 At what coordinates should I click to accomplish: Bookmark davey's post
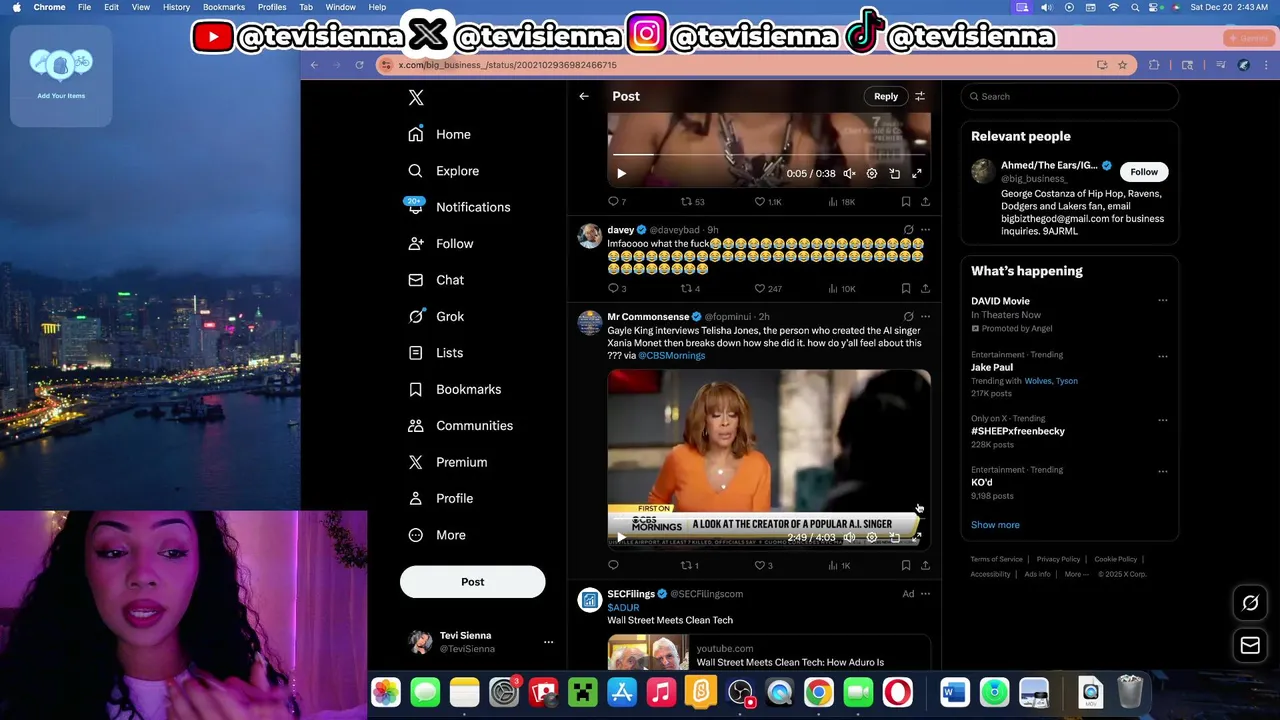[x=906, y=288]
